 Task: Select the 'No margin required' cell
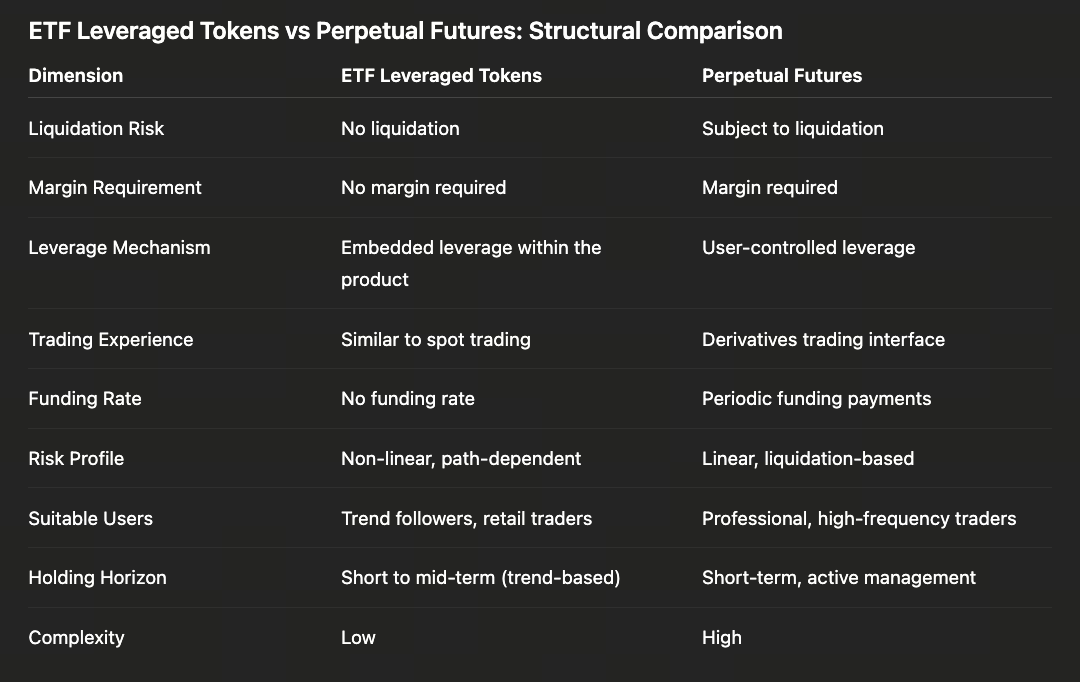click(x=423, y=188)
